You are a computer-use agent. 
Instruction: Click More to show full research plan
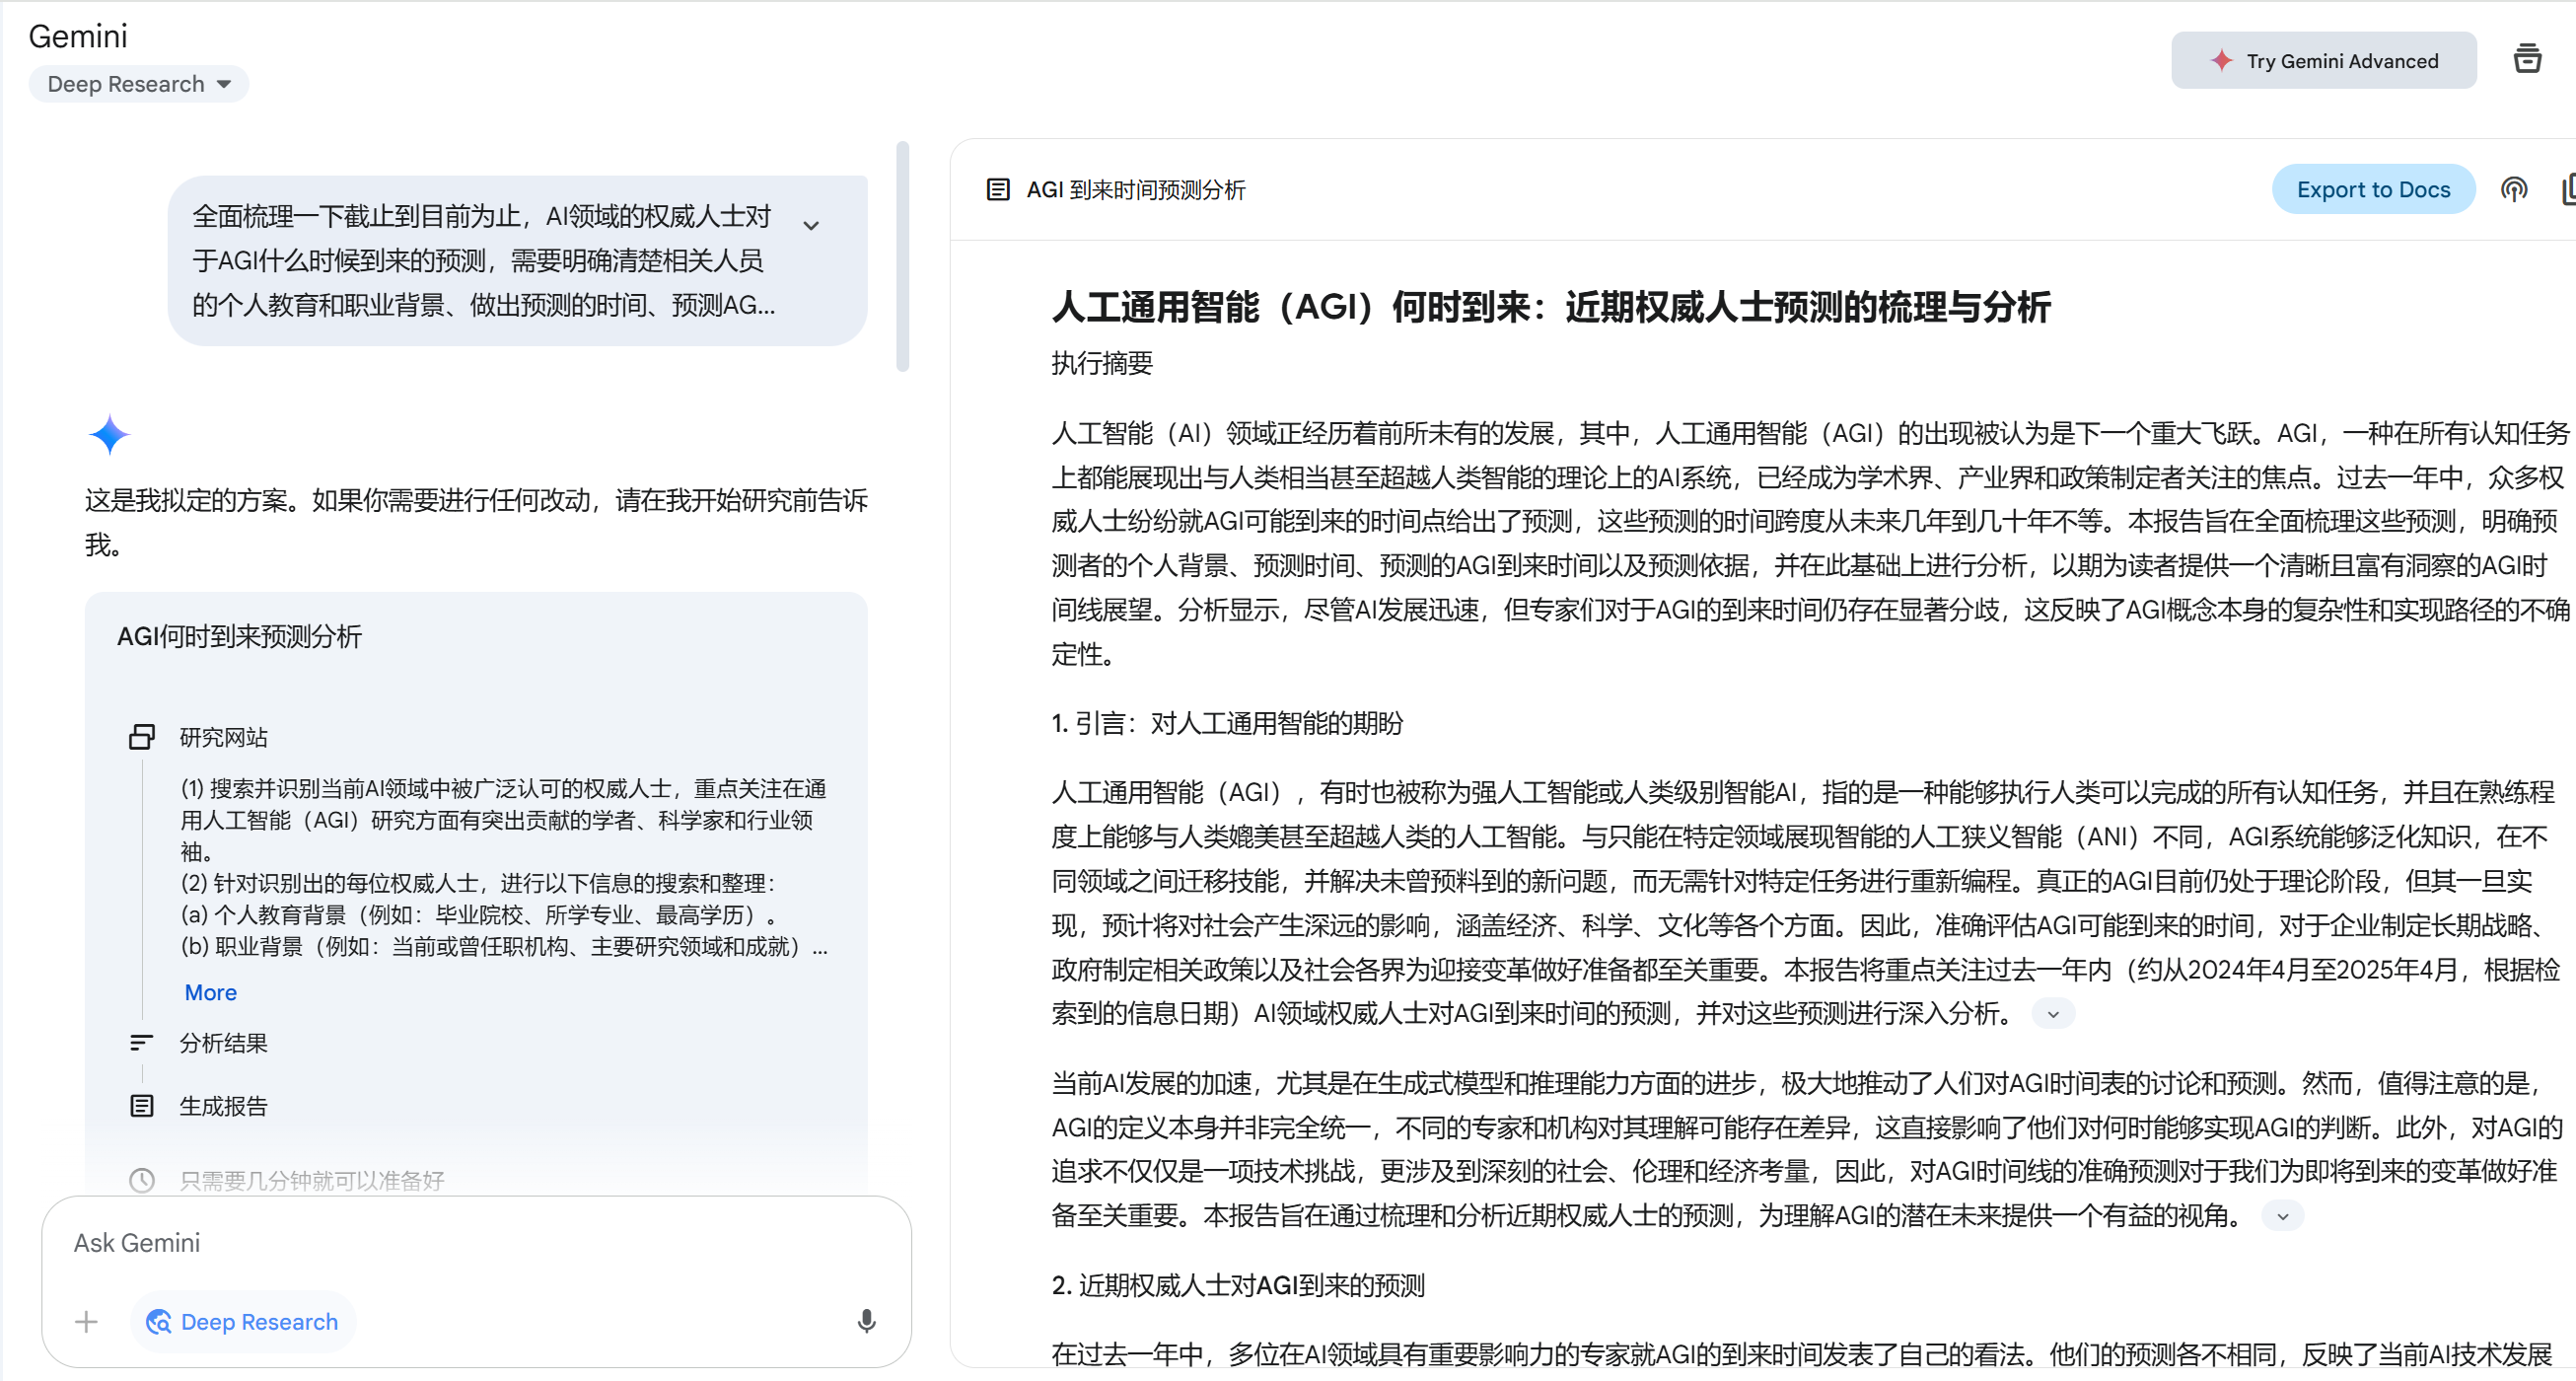210,992
